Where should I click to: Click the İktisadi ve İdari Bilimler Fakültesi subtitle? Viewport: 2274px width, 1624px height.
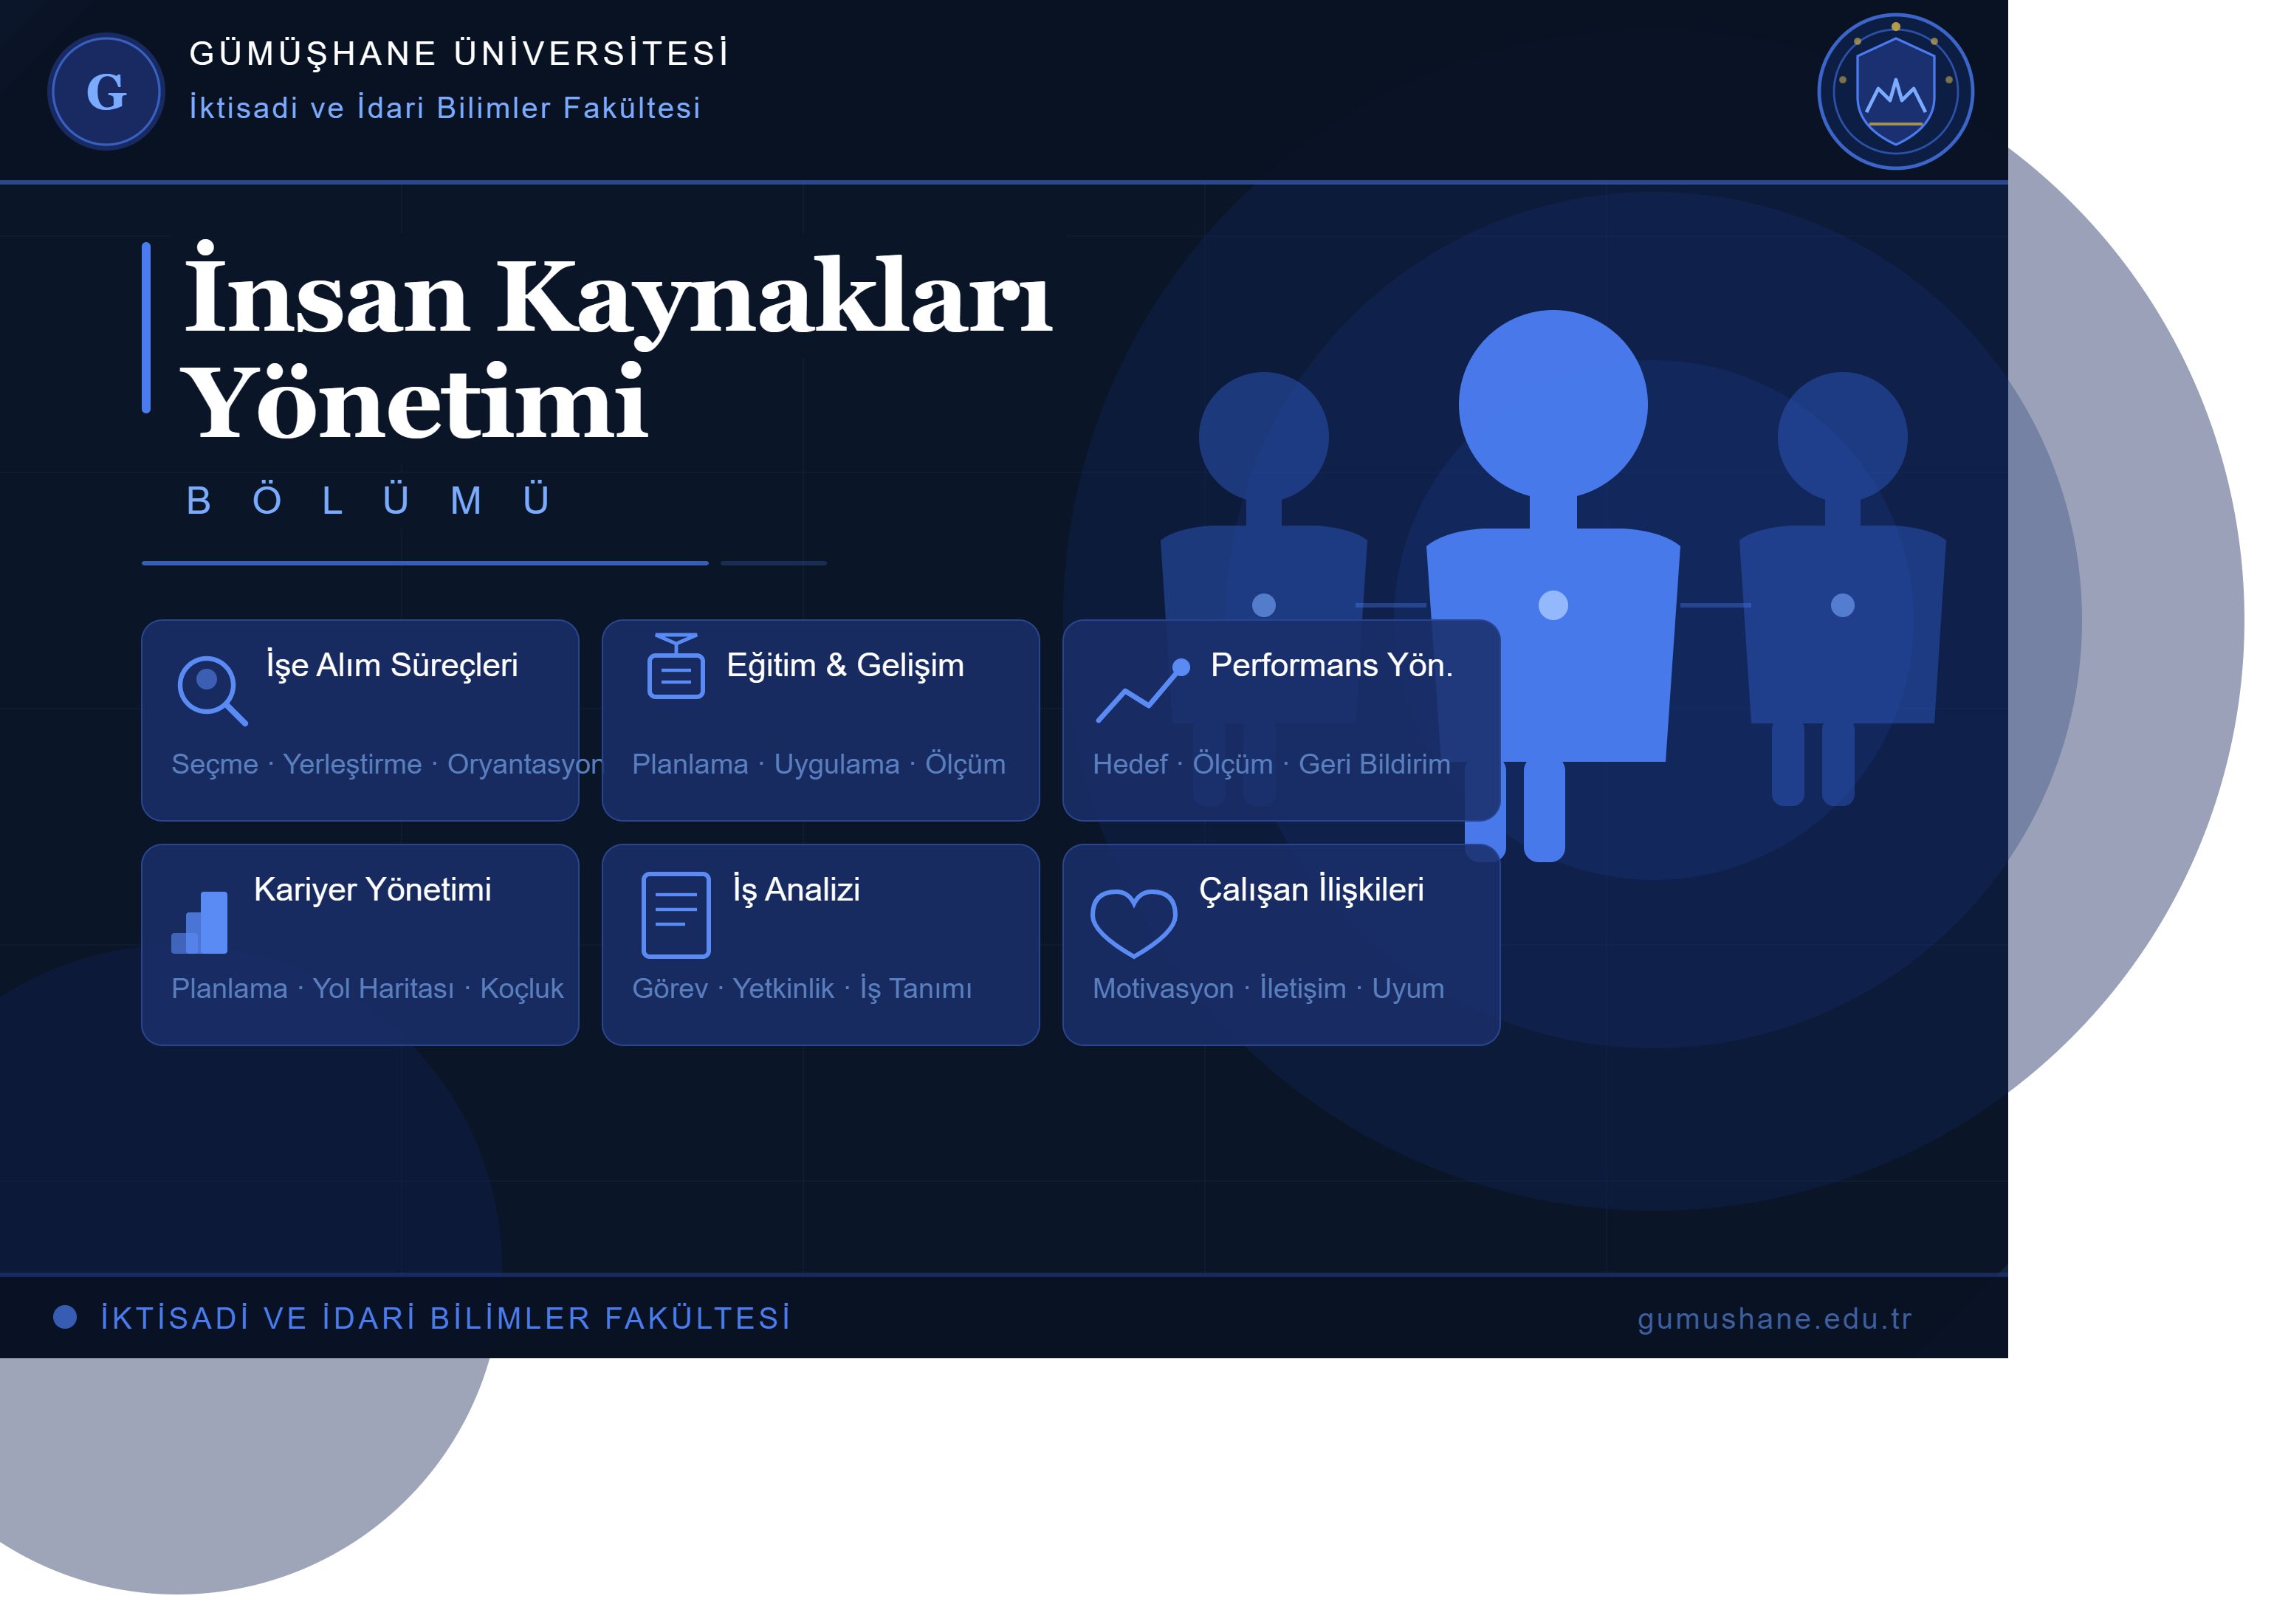coord(445,108)
